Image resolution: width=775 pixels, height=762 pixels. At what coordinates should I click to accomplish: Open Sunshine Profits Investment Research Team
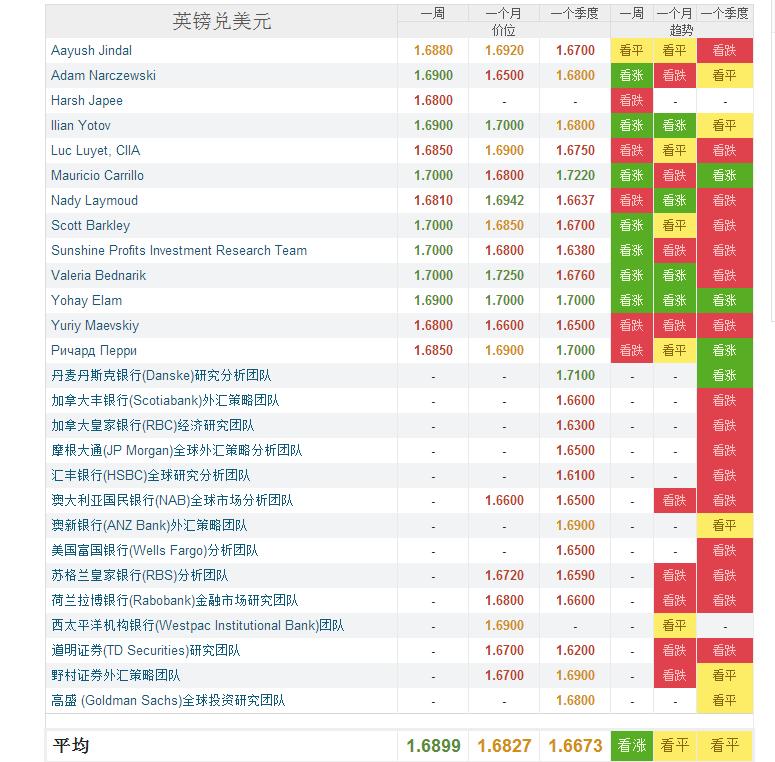179,250
